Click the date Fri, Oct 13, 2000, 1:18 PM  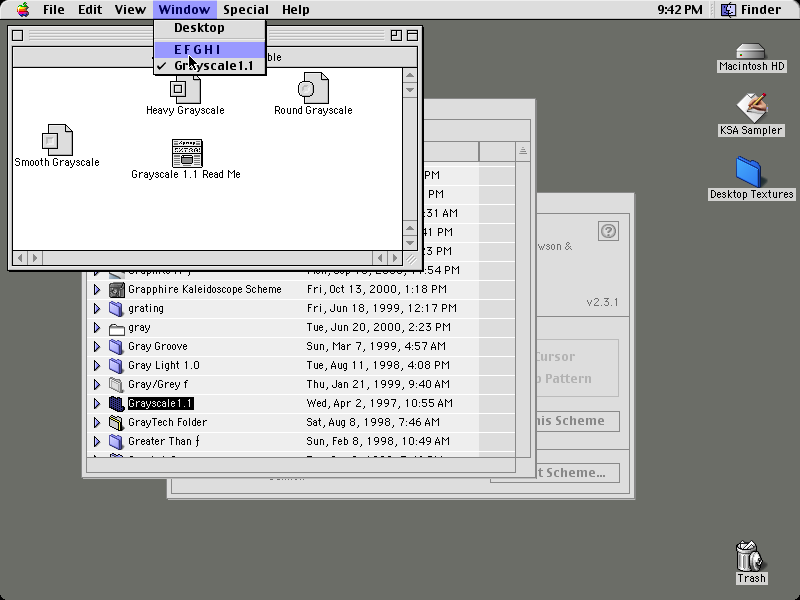(x=377, y=289)
